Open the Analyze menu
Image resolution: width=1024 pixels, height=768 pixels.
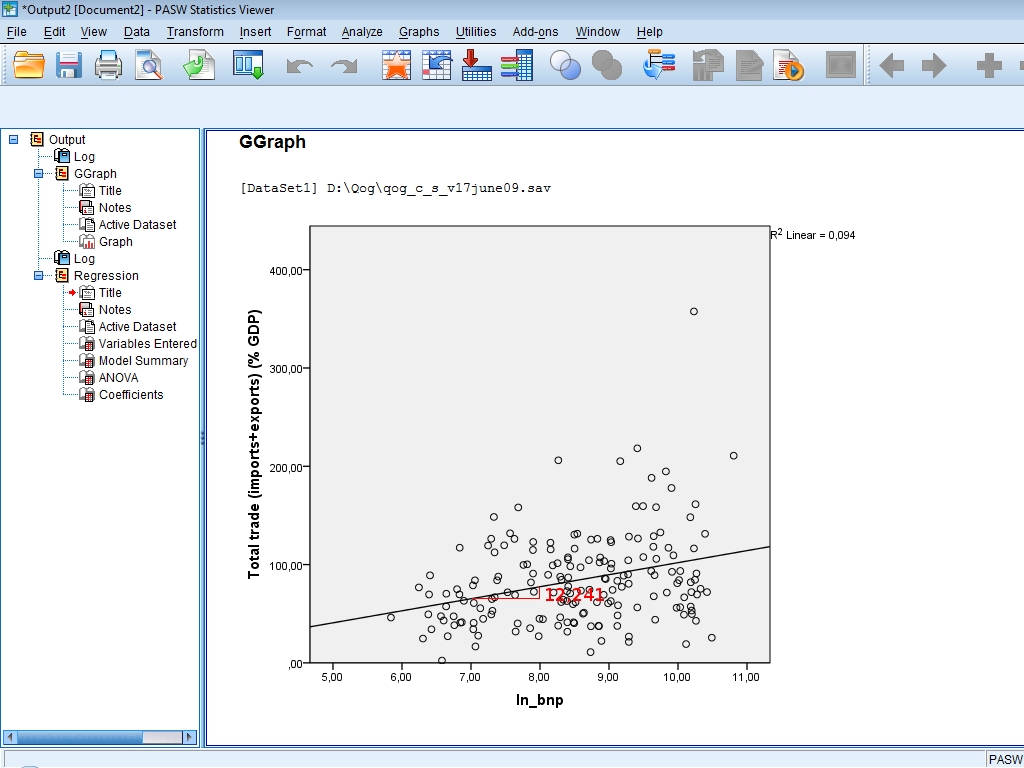point(361,32)
